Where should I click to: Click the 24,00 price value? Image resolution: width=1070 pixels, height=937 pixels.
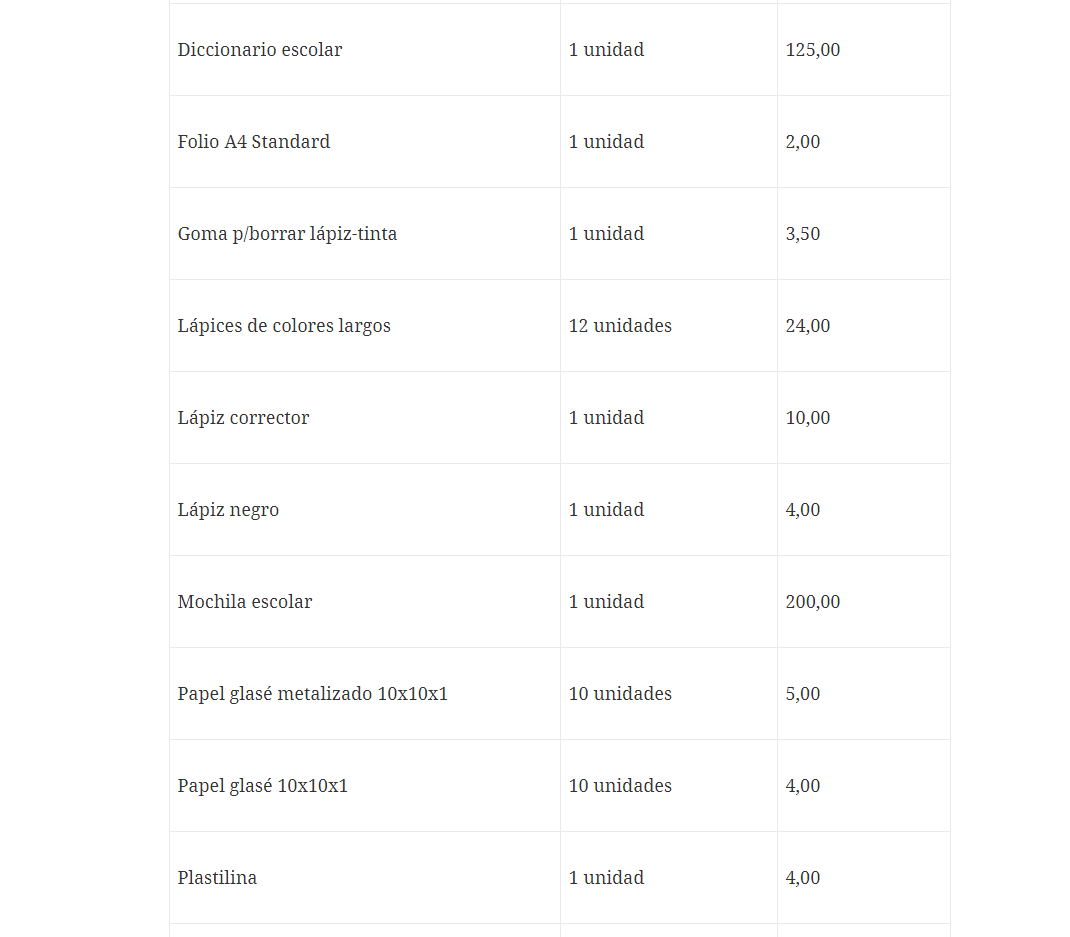pyautogui.click(x=808, y=326)
